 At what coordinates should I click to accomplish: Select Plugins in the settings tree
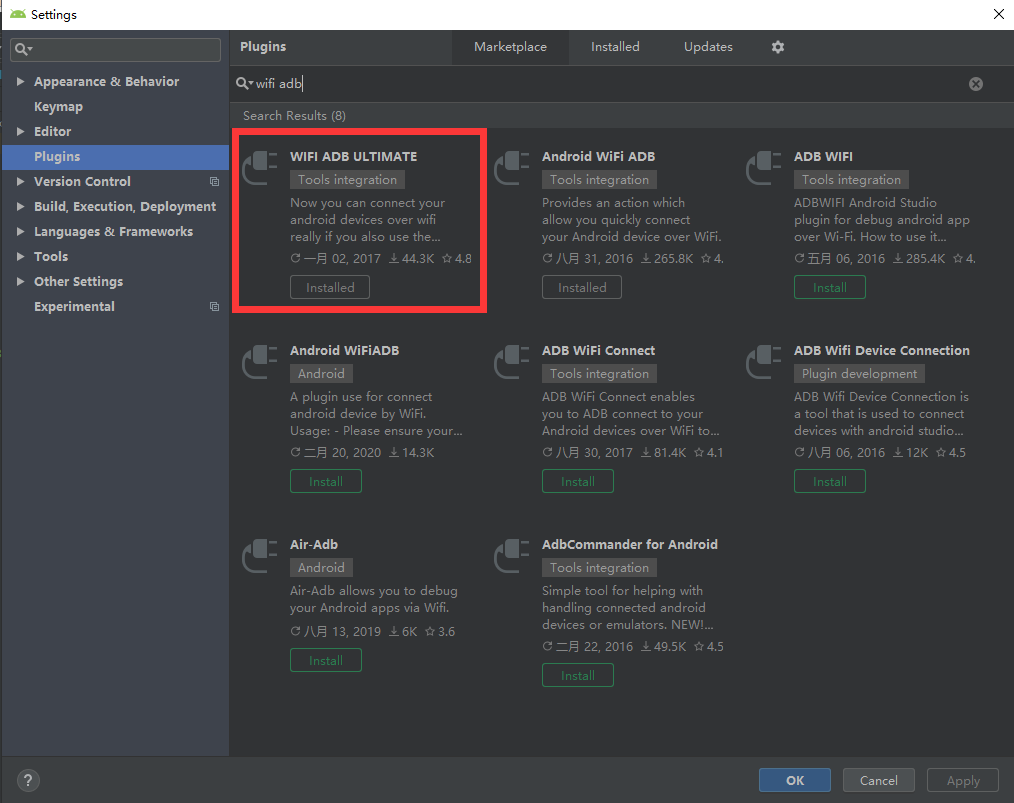pyautogui.click(x=115, y=156)
